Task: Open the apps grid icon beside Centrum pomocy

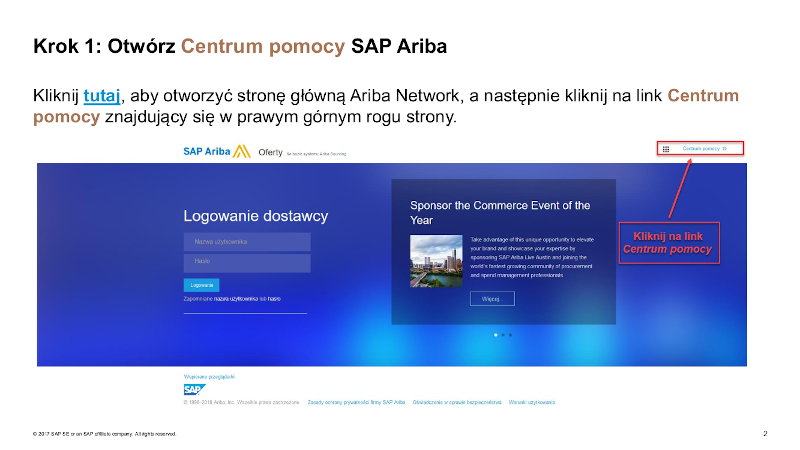Action: 666,149
